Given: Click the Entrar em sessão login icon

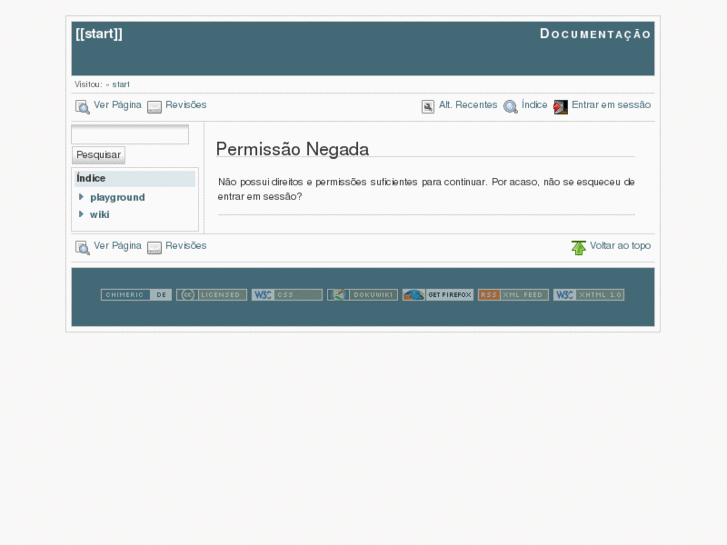Looking at the screenshot, I should pyautogui.click(x=561, y=107).
